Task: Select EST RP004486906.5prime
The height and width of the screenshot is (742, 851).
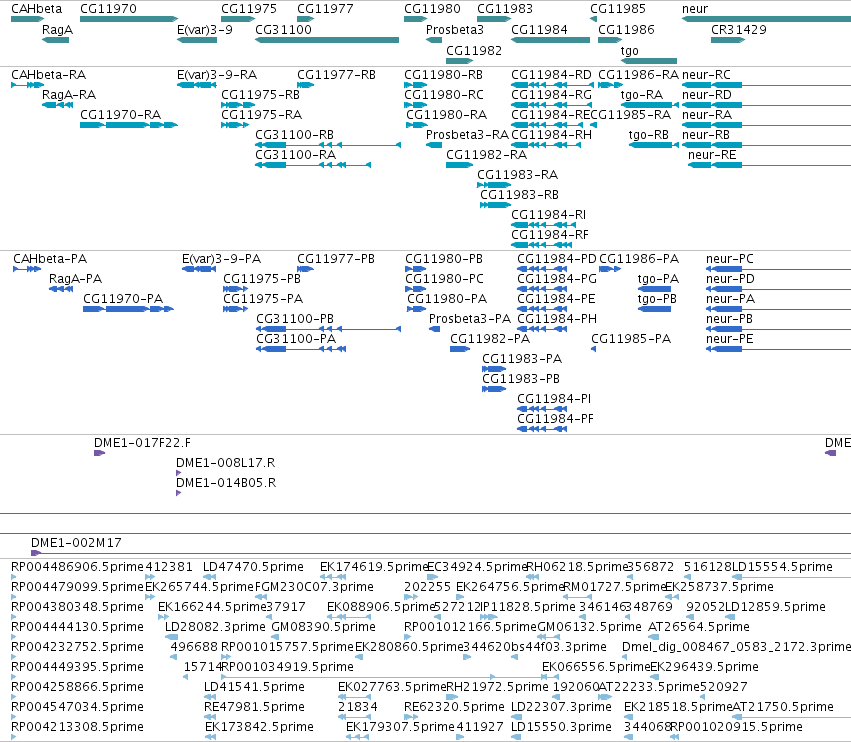Action: pyautogui.click(x=77, y=567)
